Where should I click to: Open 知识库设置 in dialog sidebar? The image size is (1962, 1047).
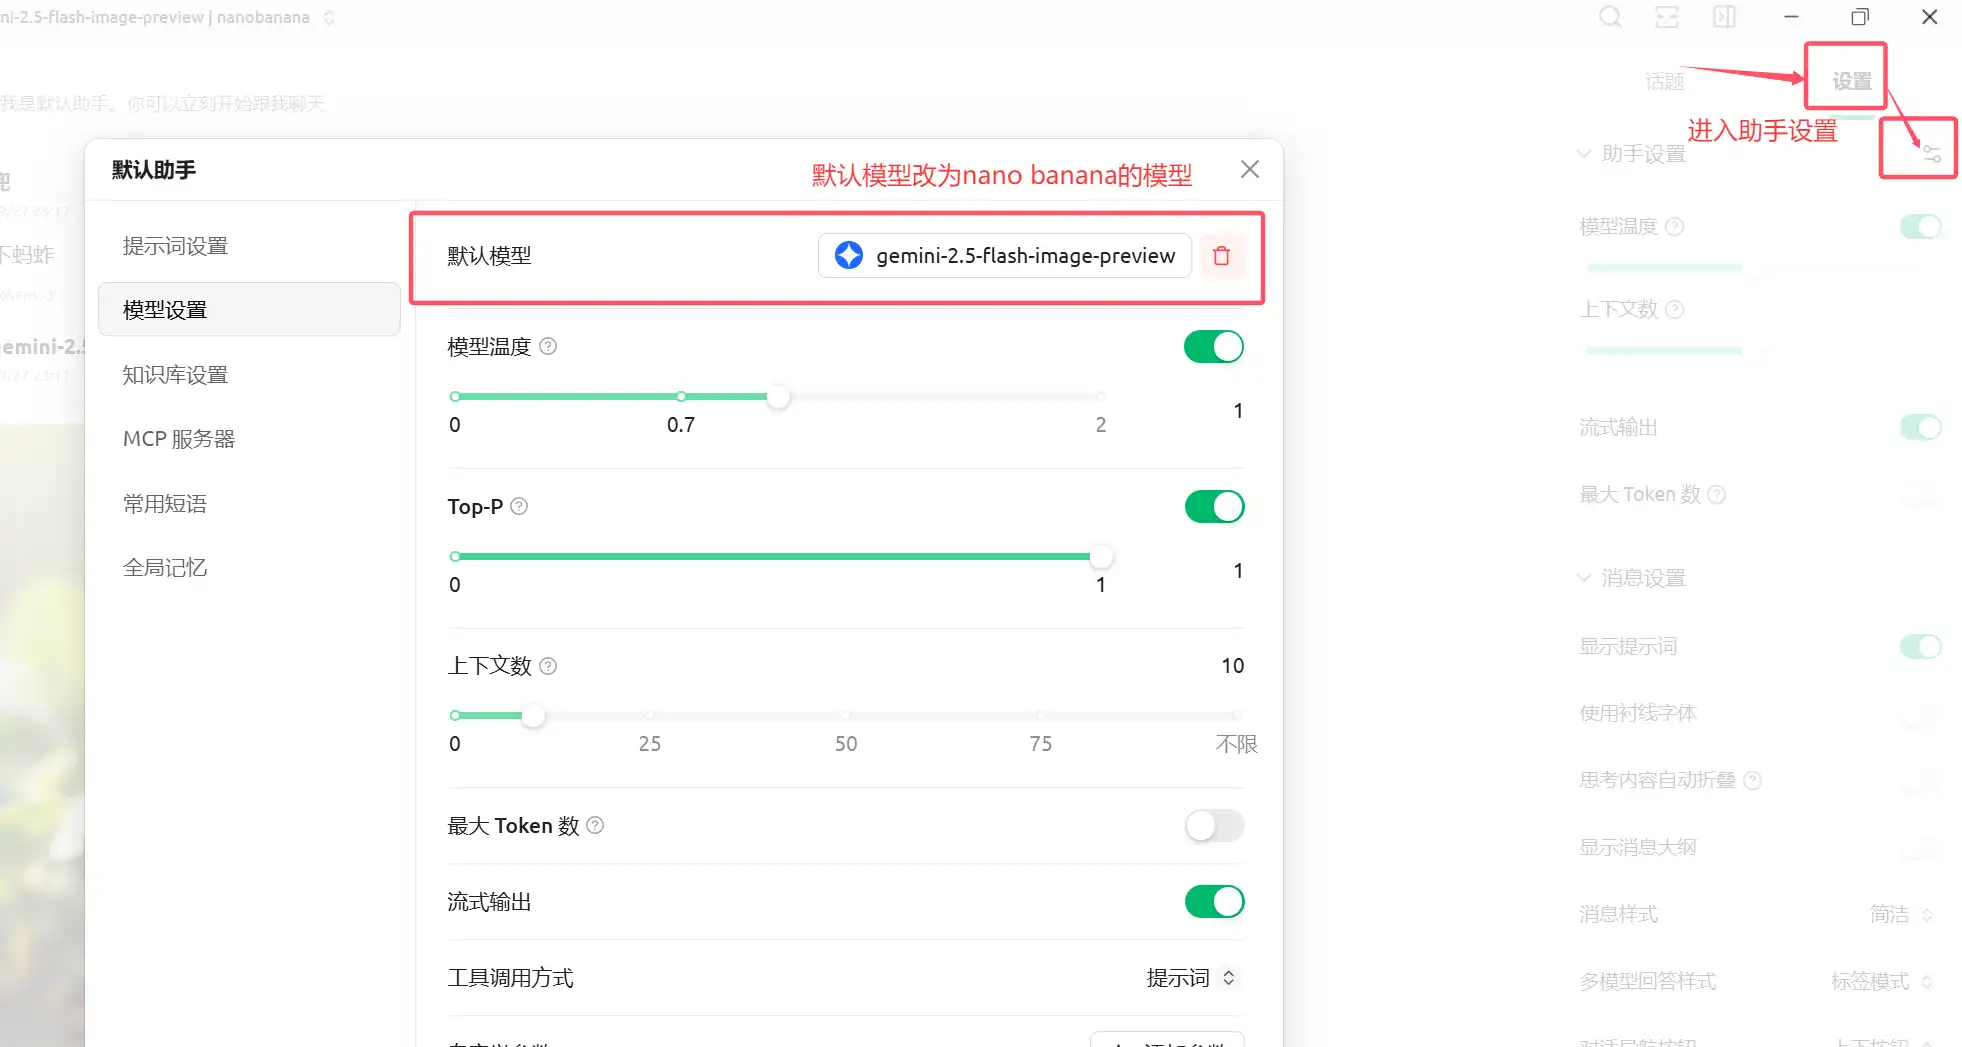pyautogui.click(x=249, y=375)
